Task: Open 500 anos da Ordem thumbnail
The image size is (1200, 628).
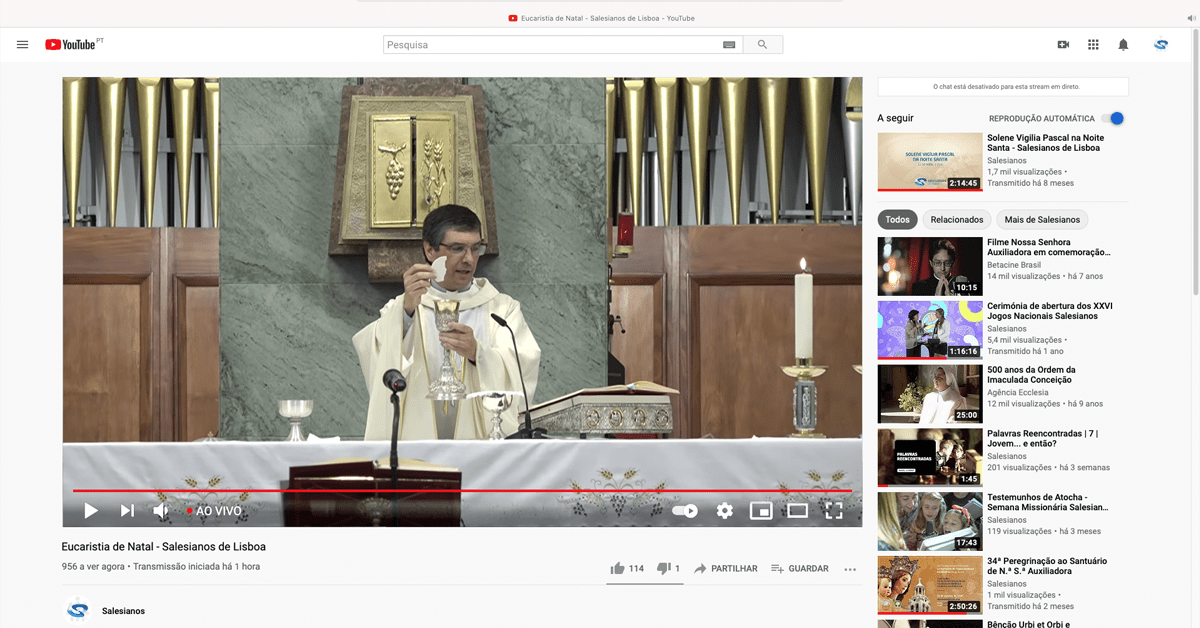Action: [929, 394]
